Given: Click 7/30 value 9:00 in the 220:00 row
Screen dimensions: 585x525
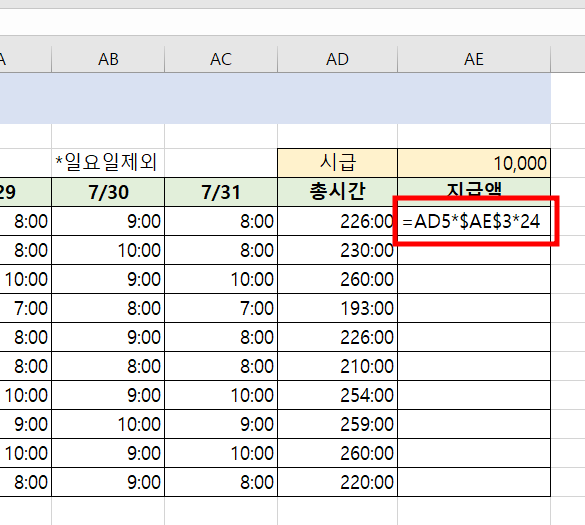Looking at the screenshot, I should pyautogui.click(x=108, y=482).
